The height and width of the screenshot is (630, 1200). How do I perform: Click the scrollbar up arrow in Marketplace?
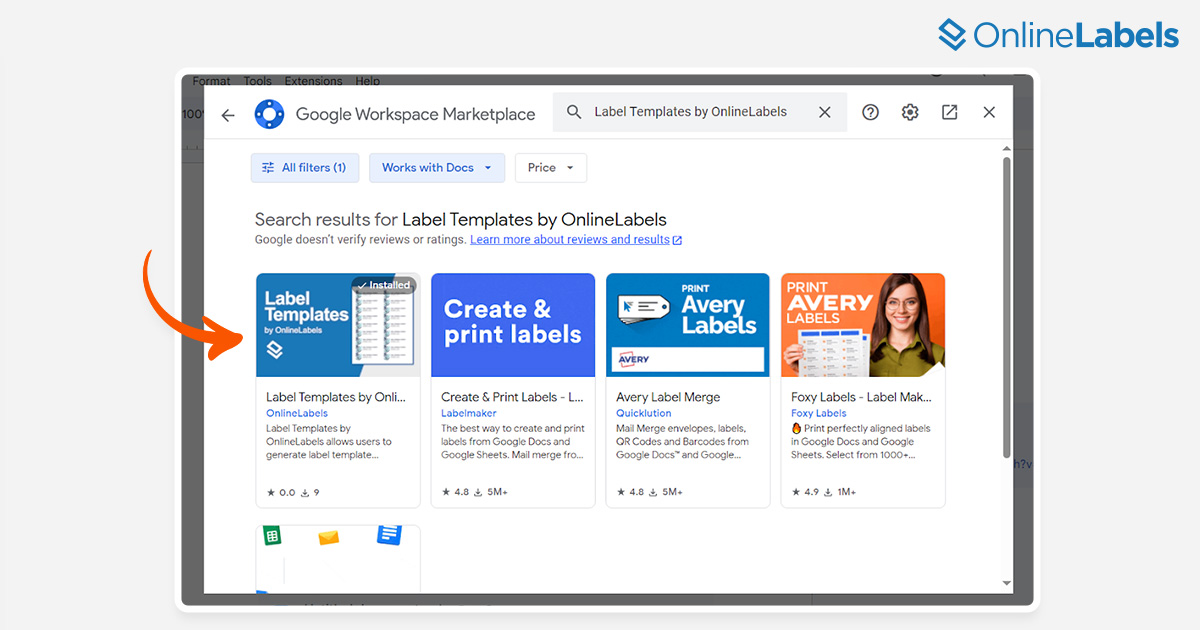point(1006,148)
